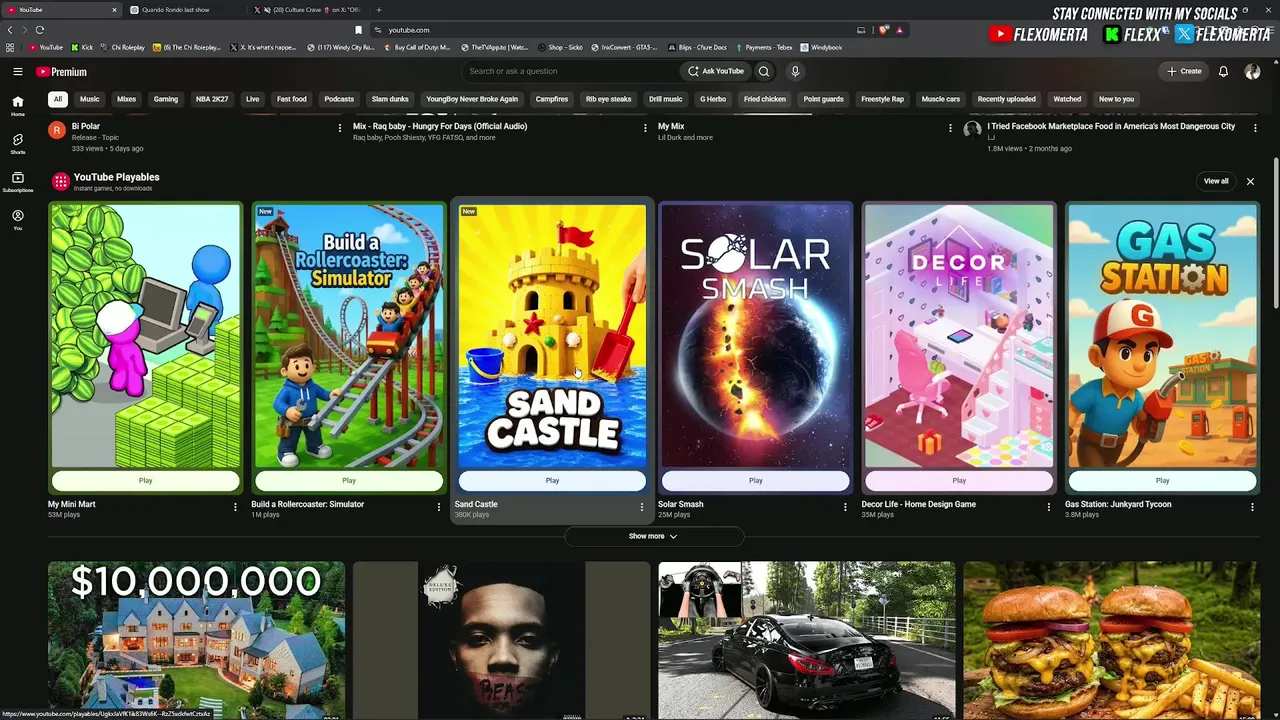Viewport: 1280px width, 720px height.
Task: Start voice search with microphone icon
Action: point(795,71)
